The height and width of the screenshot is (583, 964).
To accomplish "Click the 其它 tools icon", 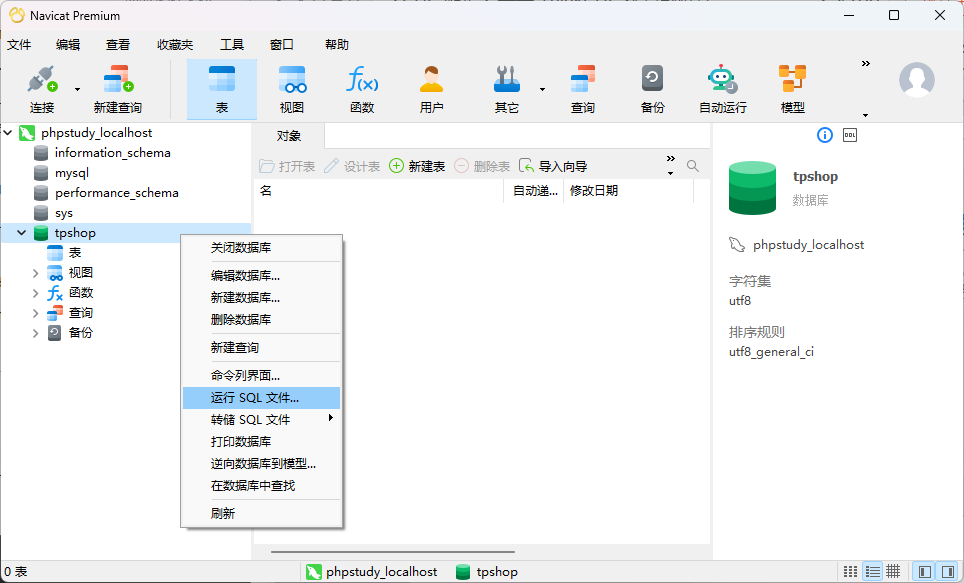I will point(507,89).
